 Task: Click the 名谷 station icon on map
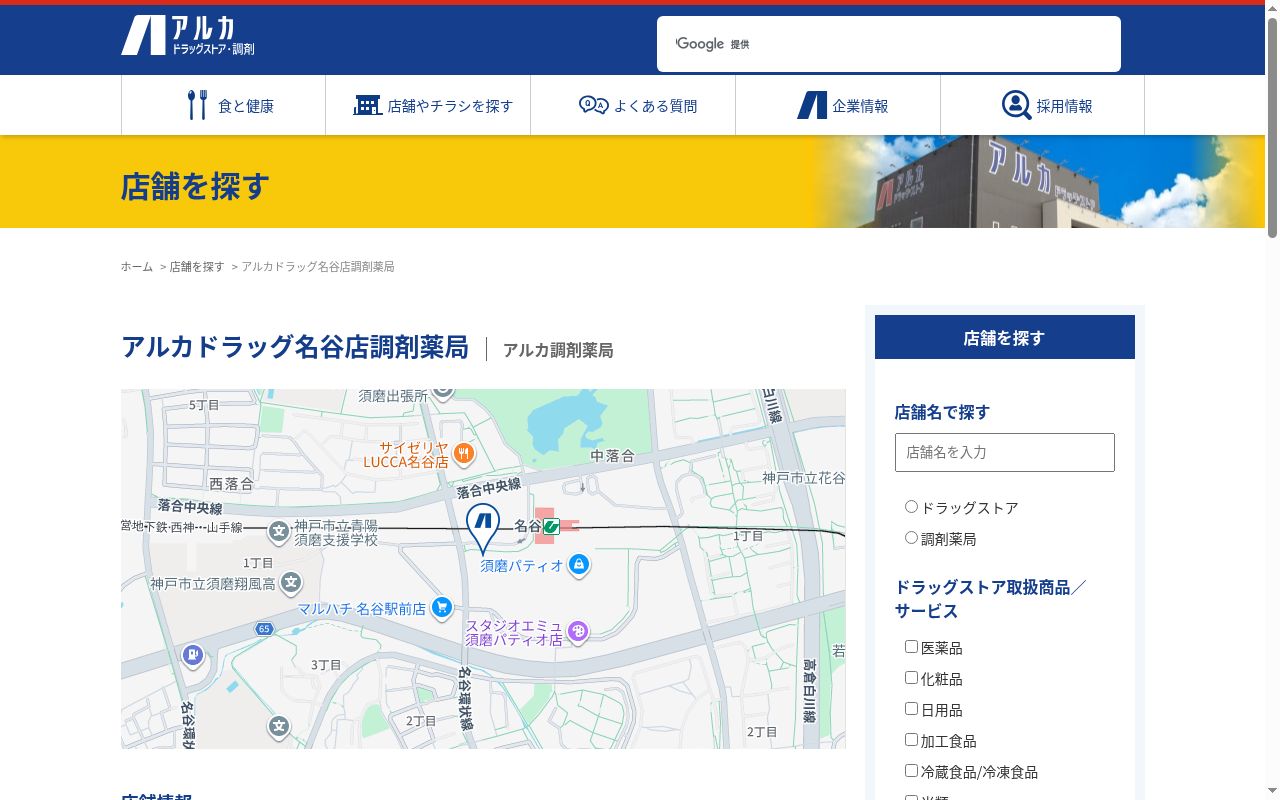click(x=549, y=526)
